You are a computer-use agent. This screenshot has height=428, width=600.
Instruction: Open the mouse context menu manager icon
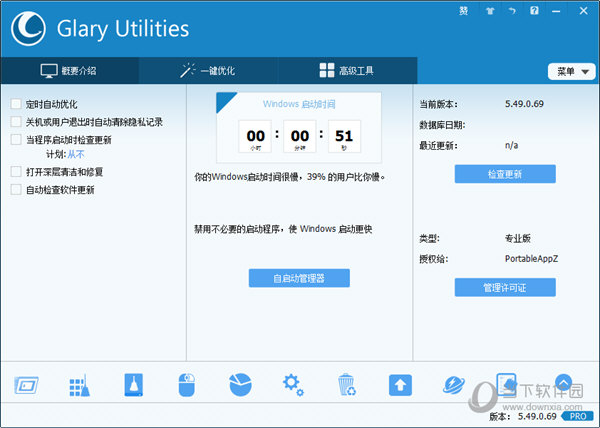point(187,385)
